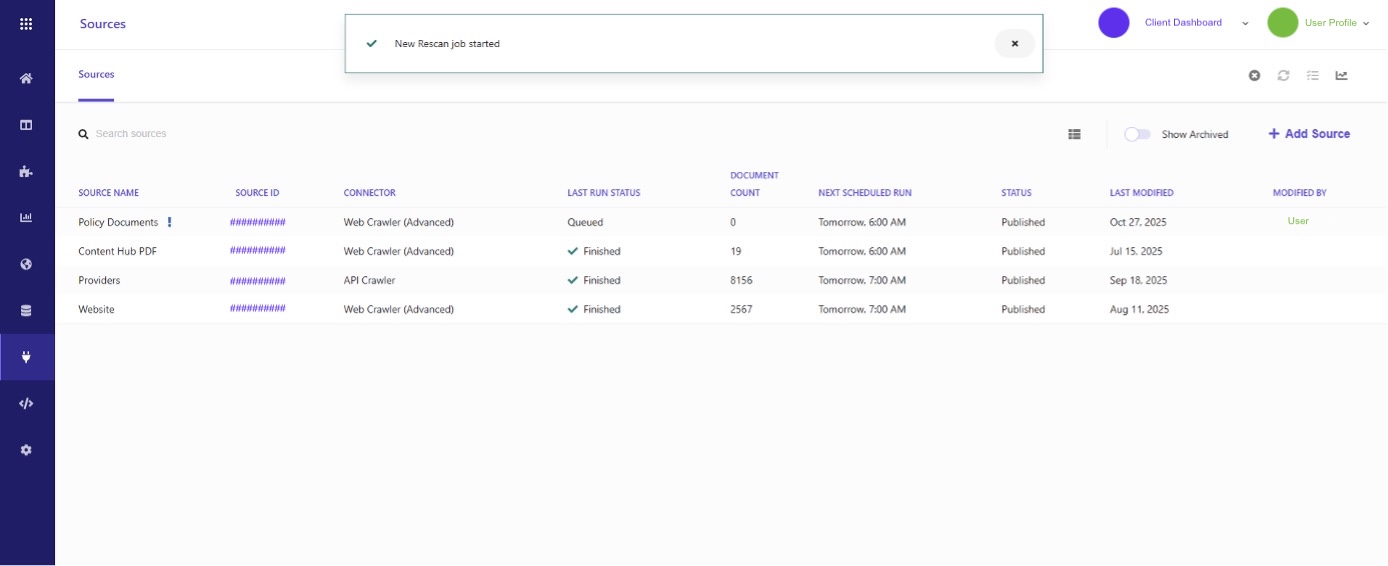The image size is (1388, 566).
Task: Click the Sources page title
Action: (x=103, y=24)
